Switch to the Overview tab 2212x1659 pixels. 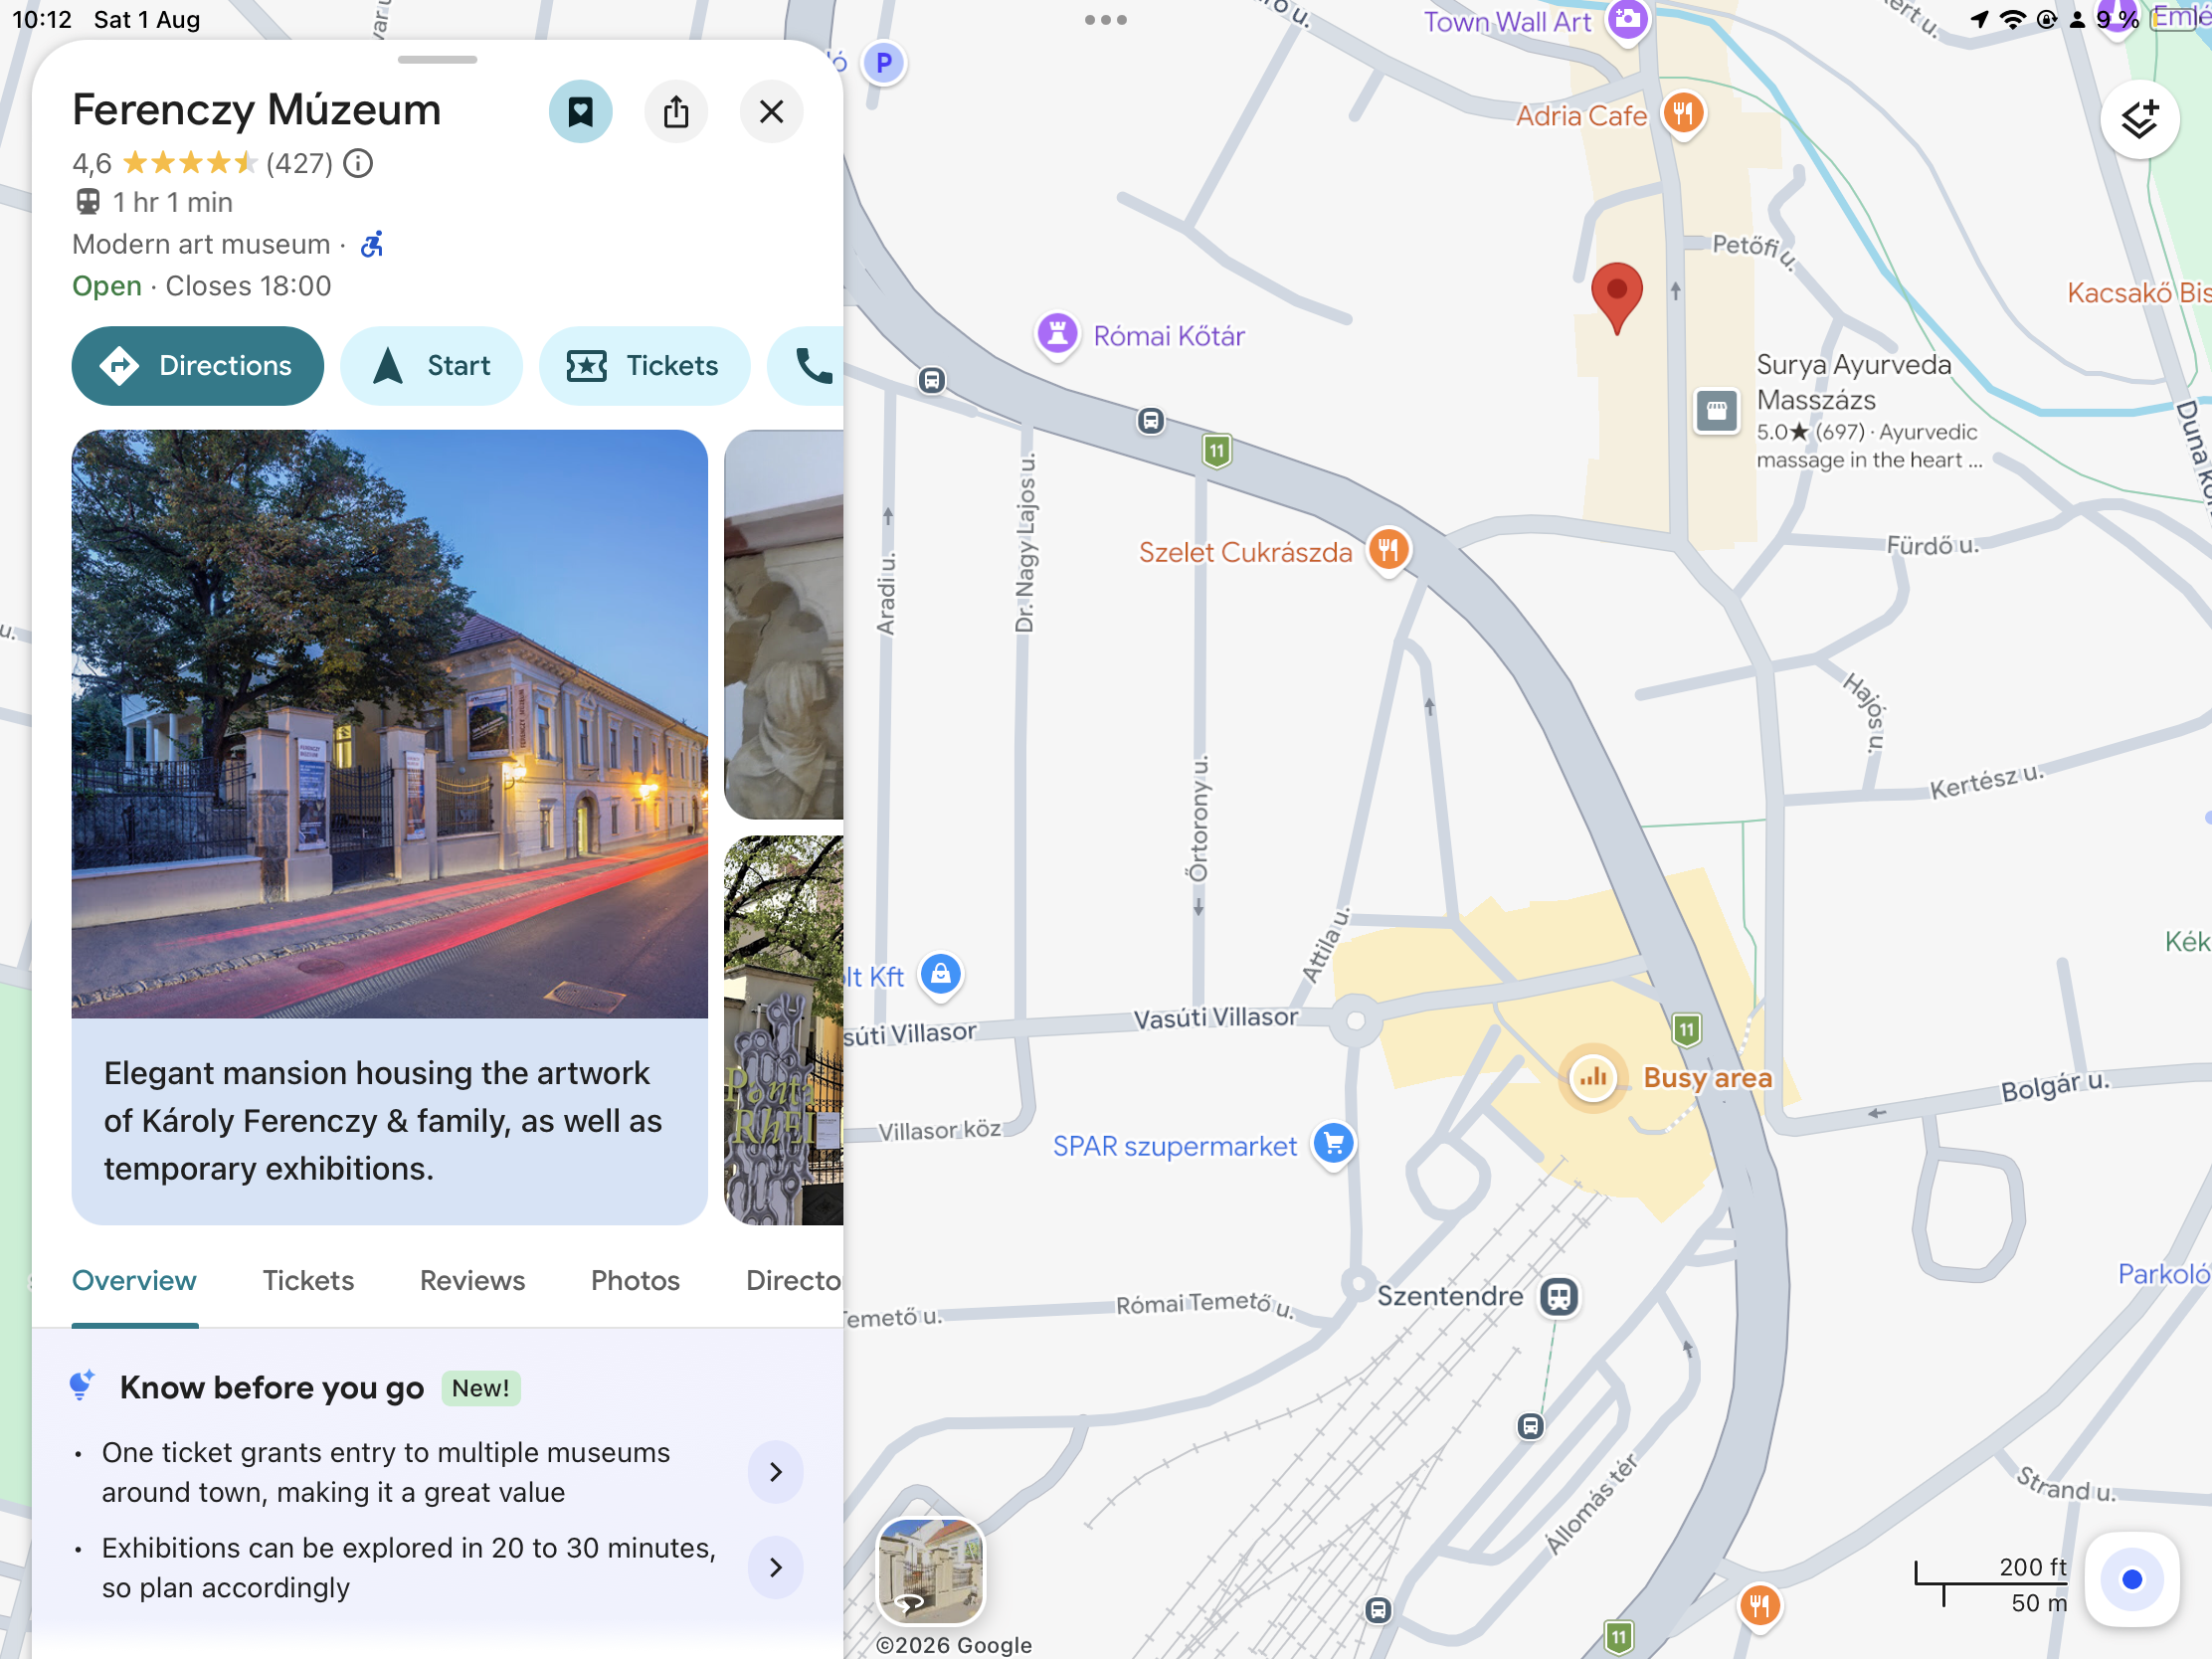tap(134, 1281)
